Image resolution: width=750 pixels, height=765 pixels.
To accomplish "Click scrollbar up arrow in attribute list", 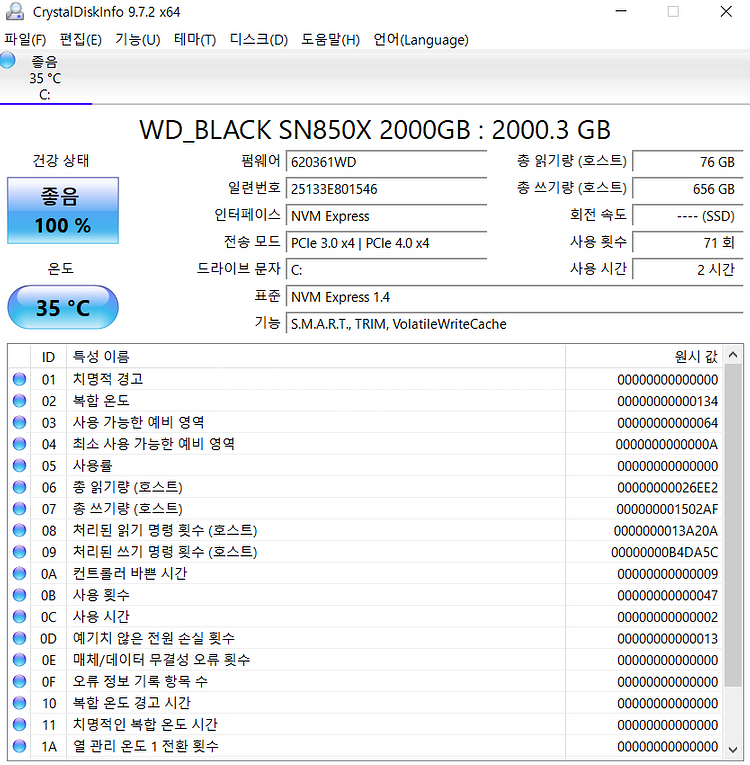I will (734, 356).
